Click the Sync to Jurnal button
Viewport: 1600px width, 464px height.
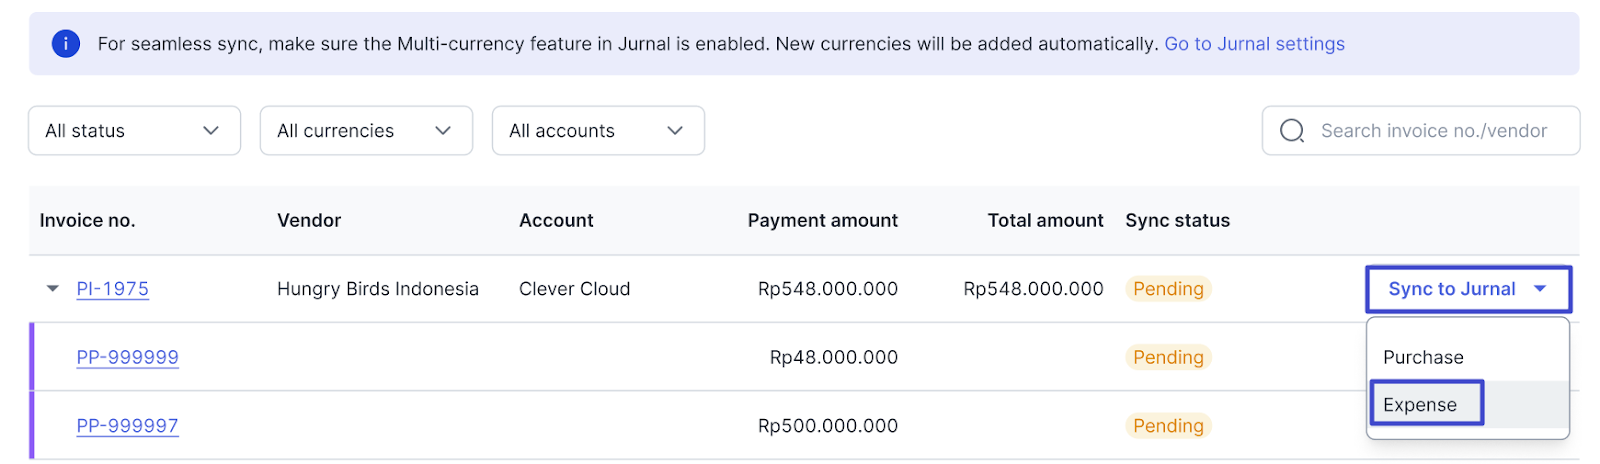pyautogui.click(x=1468, y=289)
